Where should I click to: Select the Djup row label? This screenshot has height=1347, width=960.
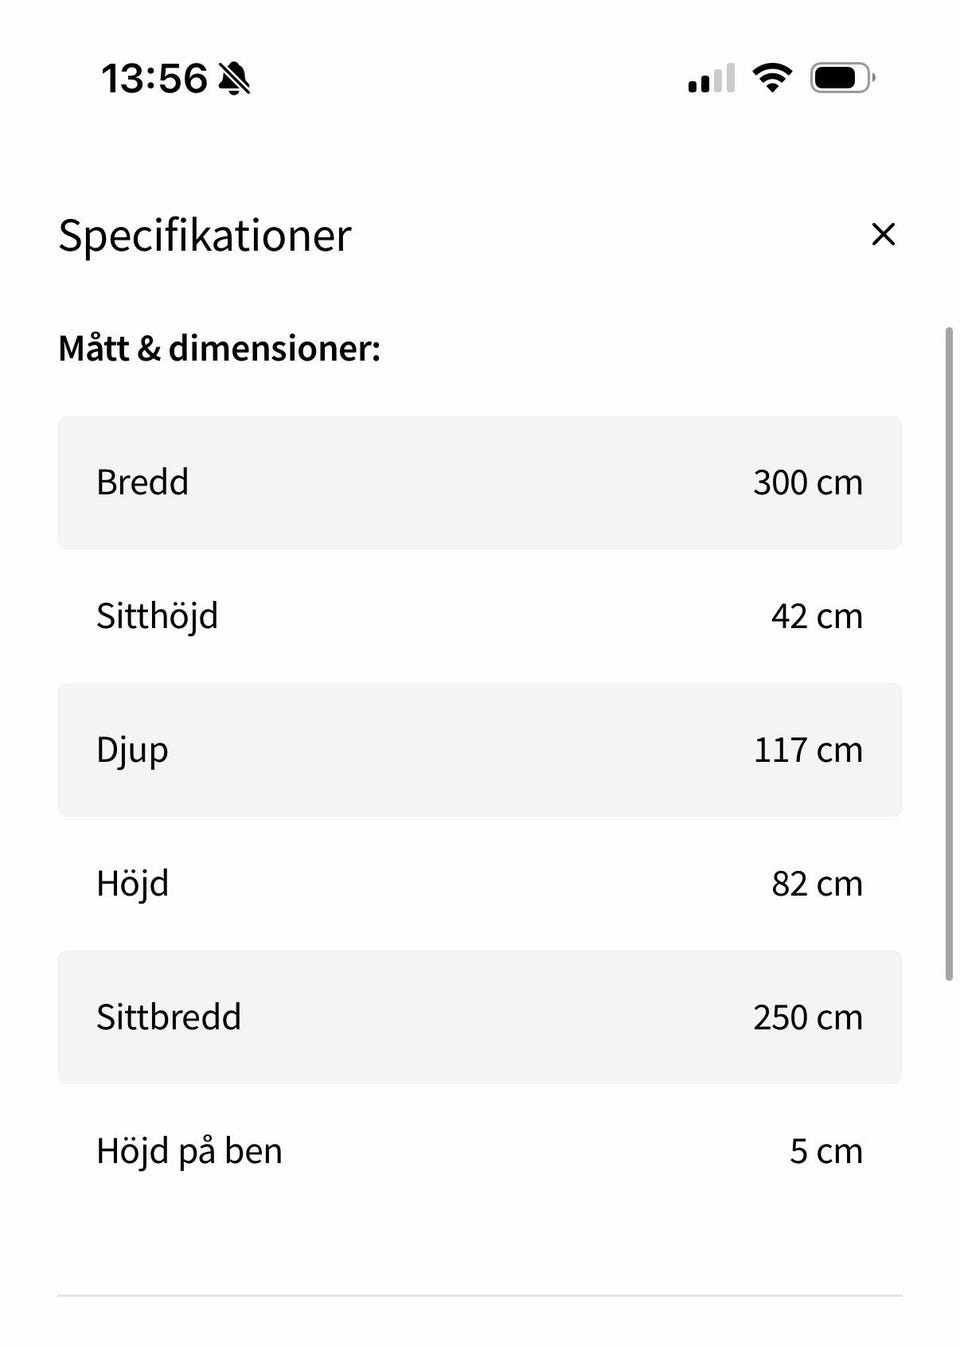click(x=132, y=750)
